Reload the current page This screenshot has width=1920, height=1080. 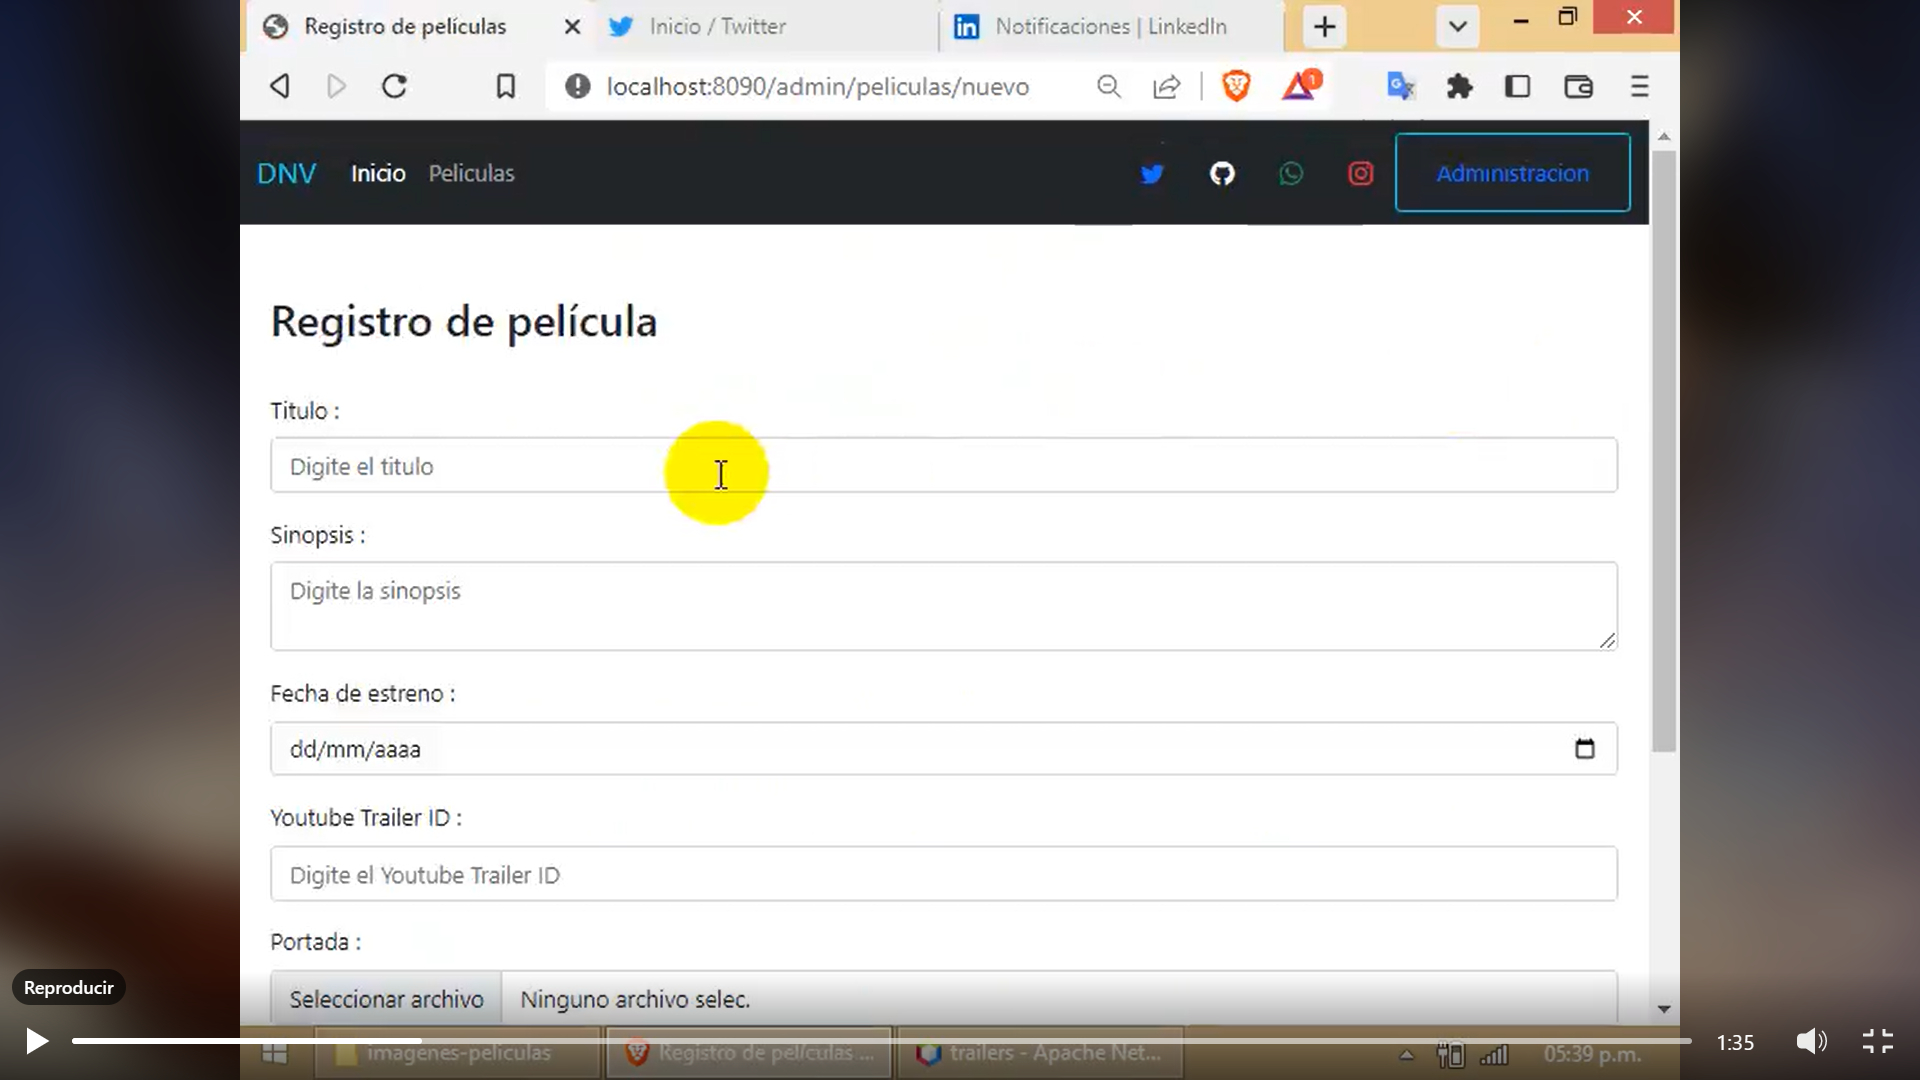(393, 86)
